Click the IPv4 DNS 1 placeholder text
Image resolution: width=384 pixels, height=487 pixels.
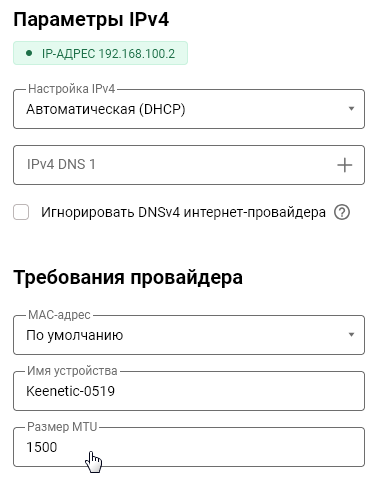(x=61, y=164)
